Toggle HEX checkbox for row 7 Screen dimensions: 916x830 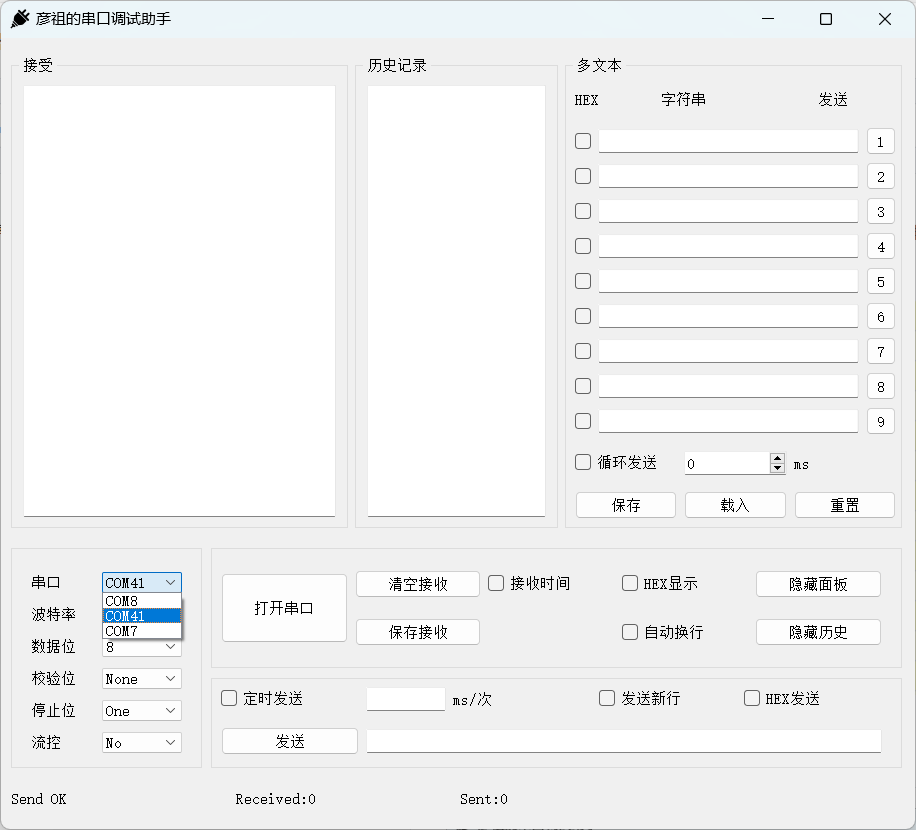[x=583, y=351]
